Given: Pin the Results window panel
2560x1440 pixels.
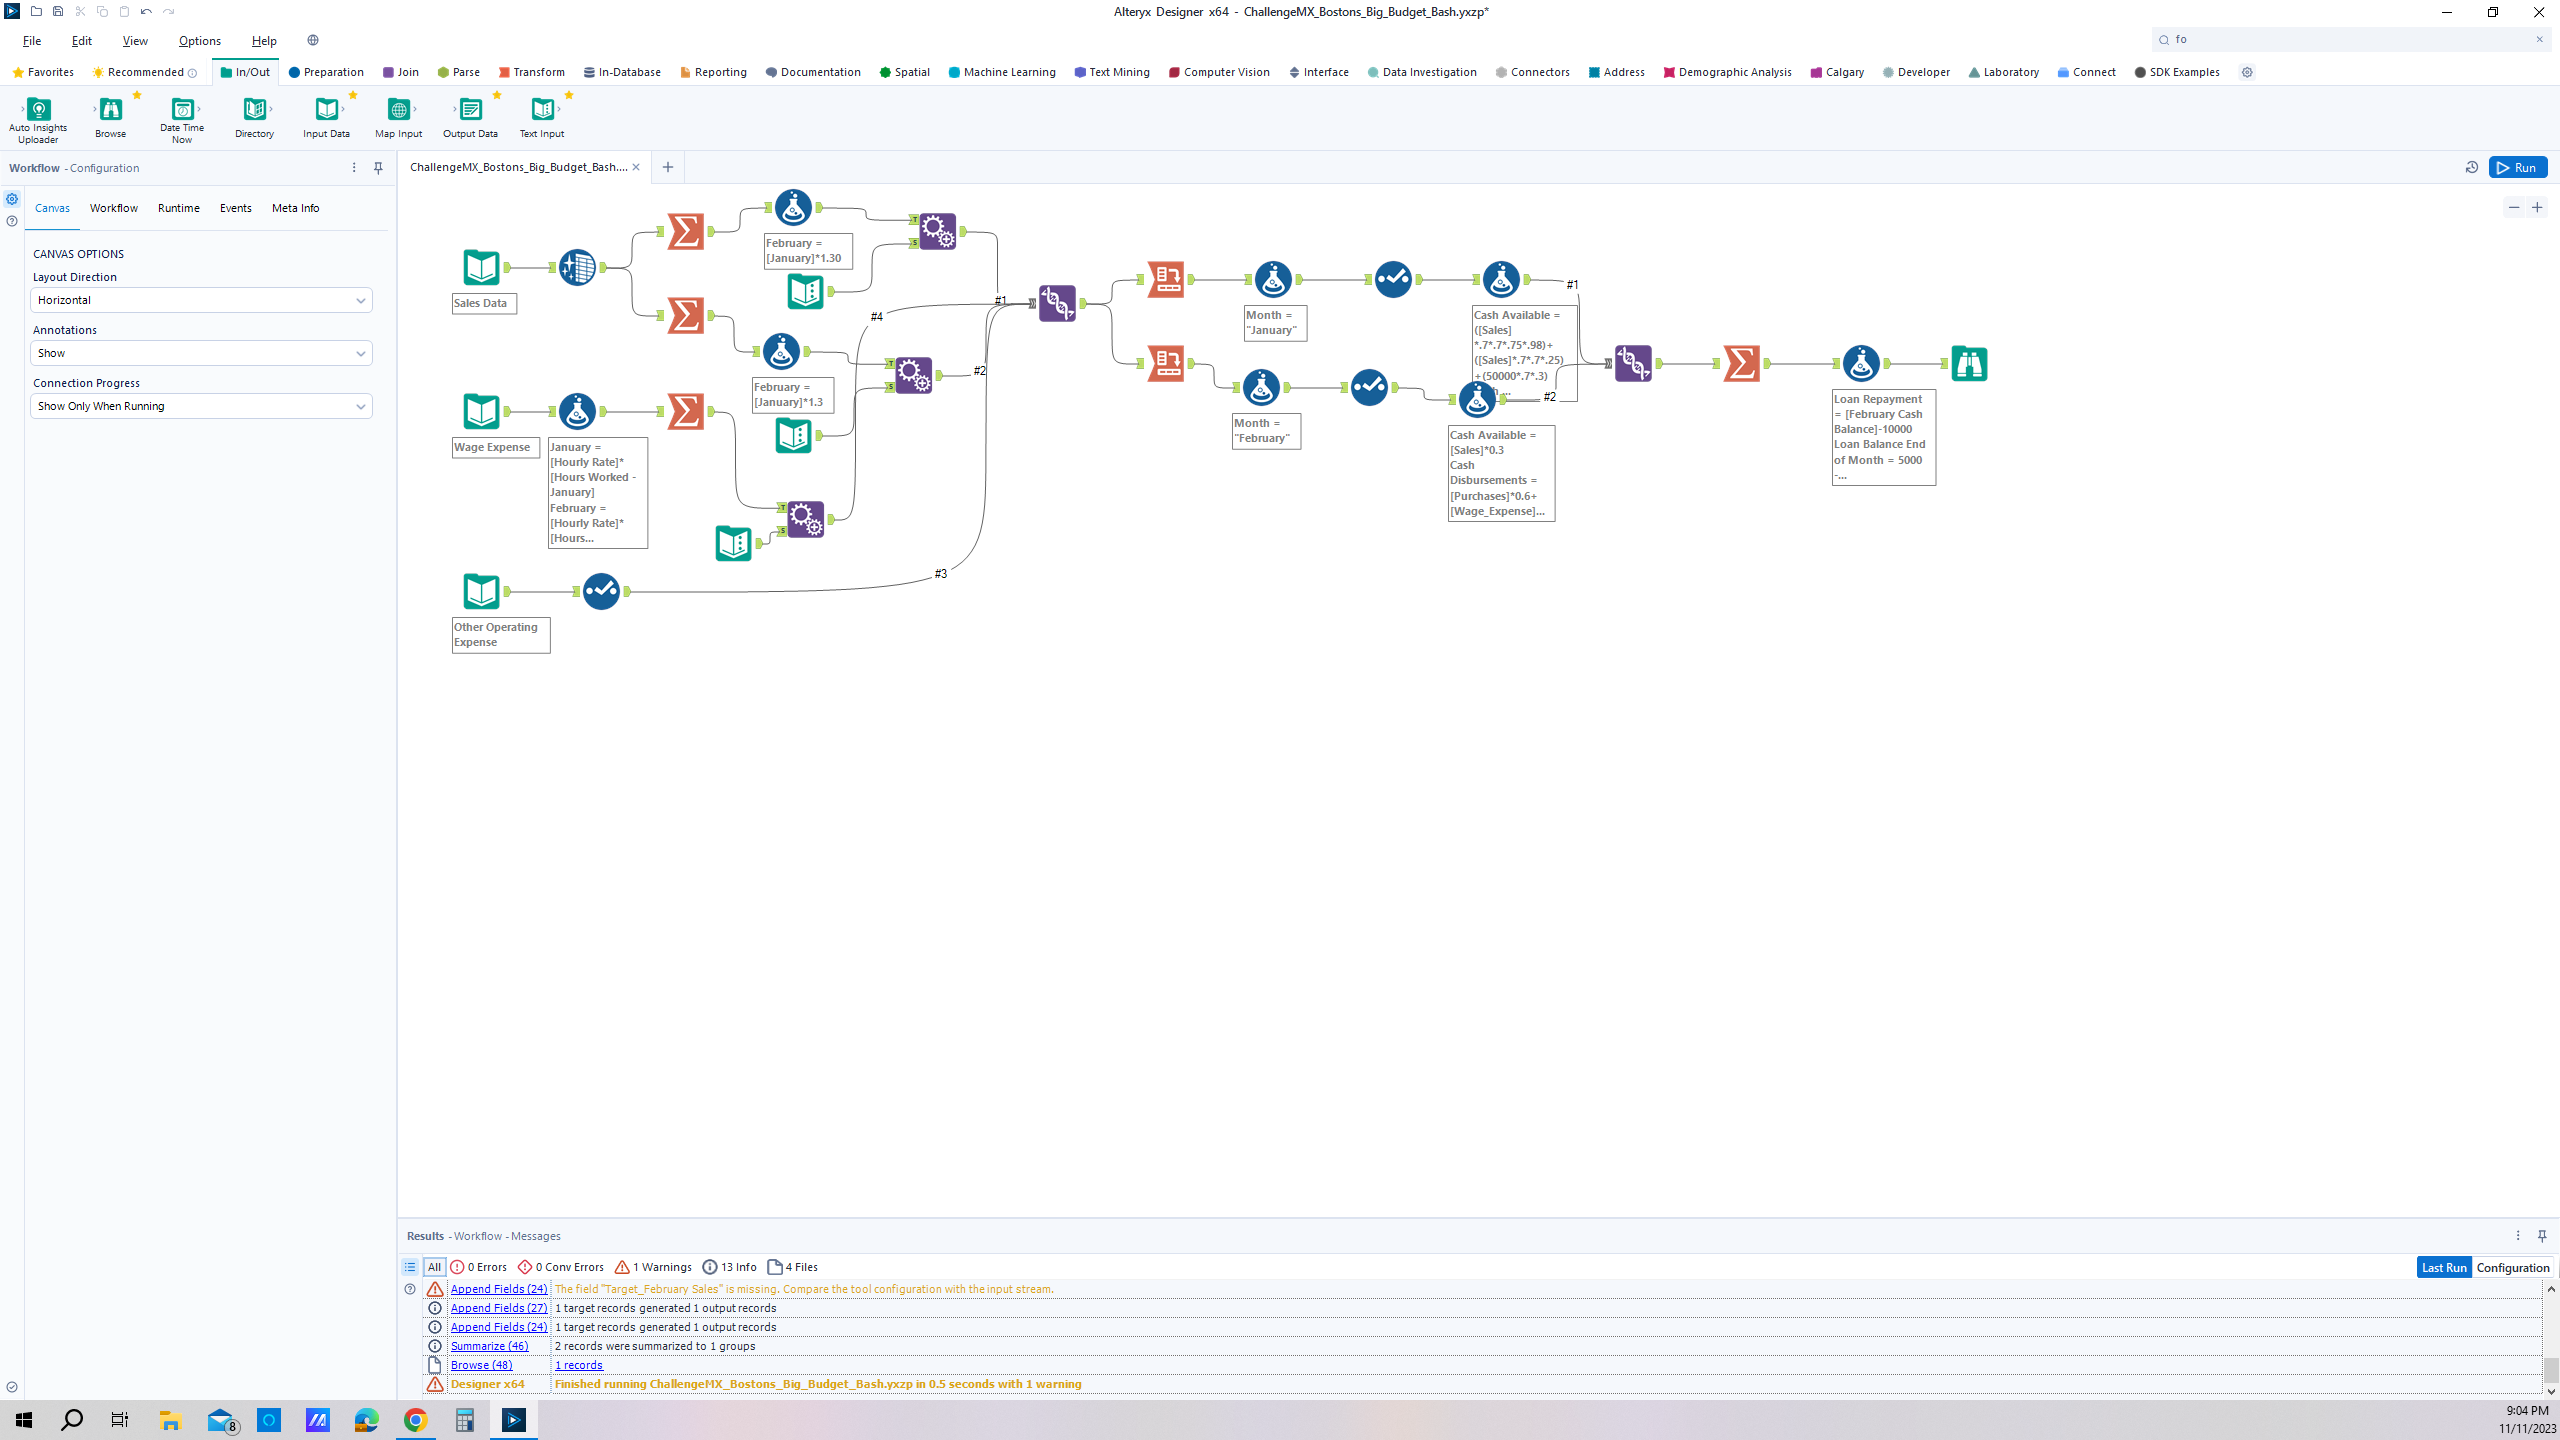Looking at the screenshot, I should (x=2542, y=1236).
